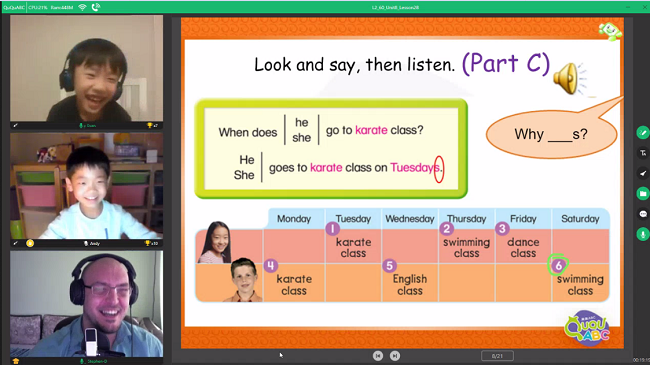Select the pen drawing tool in right sidebar

tap(643, 133)
